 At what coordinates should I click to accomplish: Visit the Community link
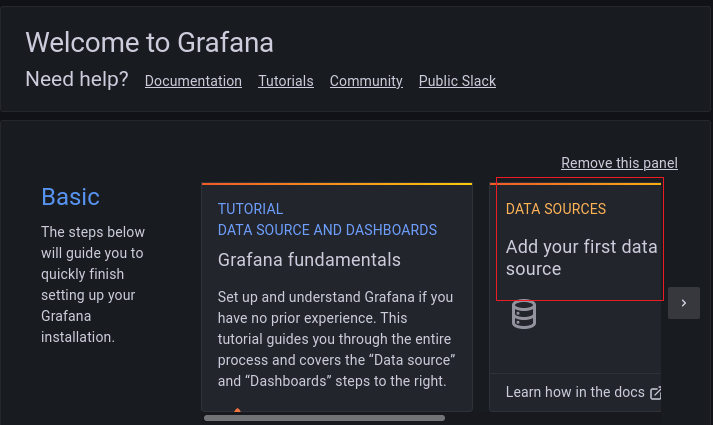[366, 81]
